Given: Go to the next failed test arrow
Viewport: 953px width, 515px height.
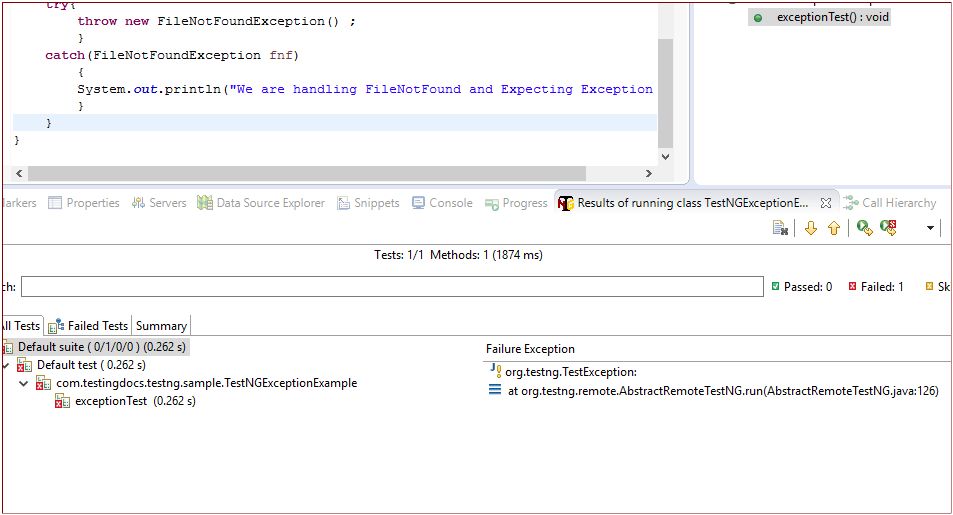Looking at the screenshot, I should [x=811, y=228].
